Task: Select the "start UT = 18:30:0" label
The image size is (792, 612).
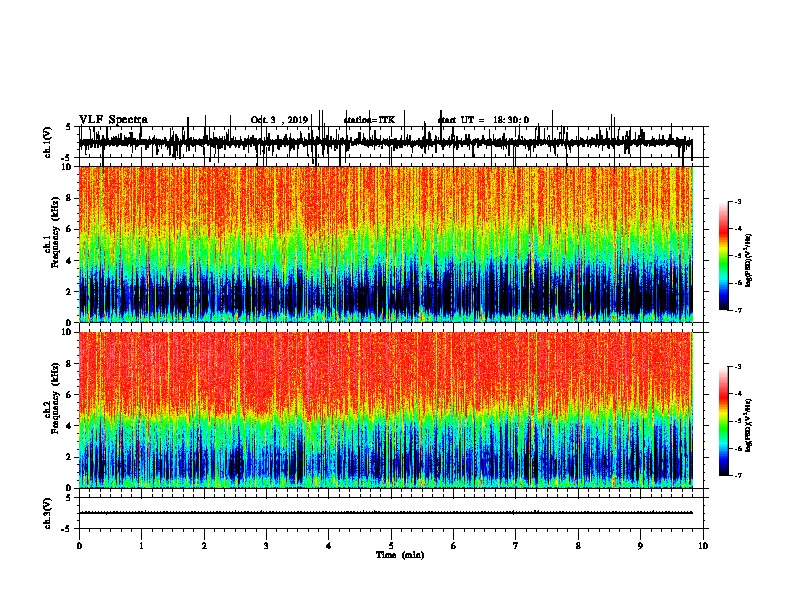Action: point(483,120)
